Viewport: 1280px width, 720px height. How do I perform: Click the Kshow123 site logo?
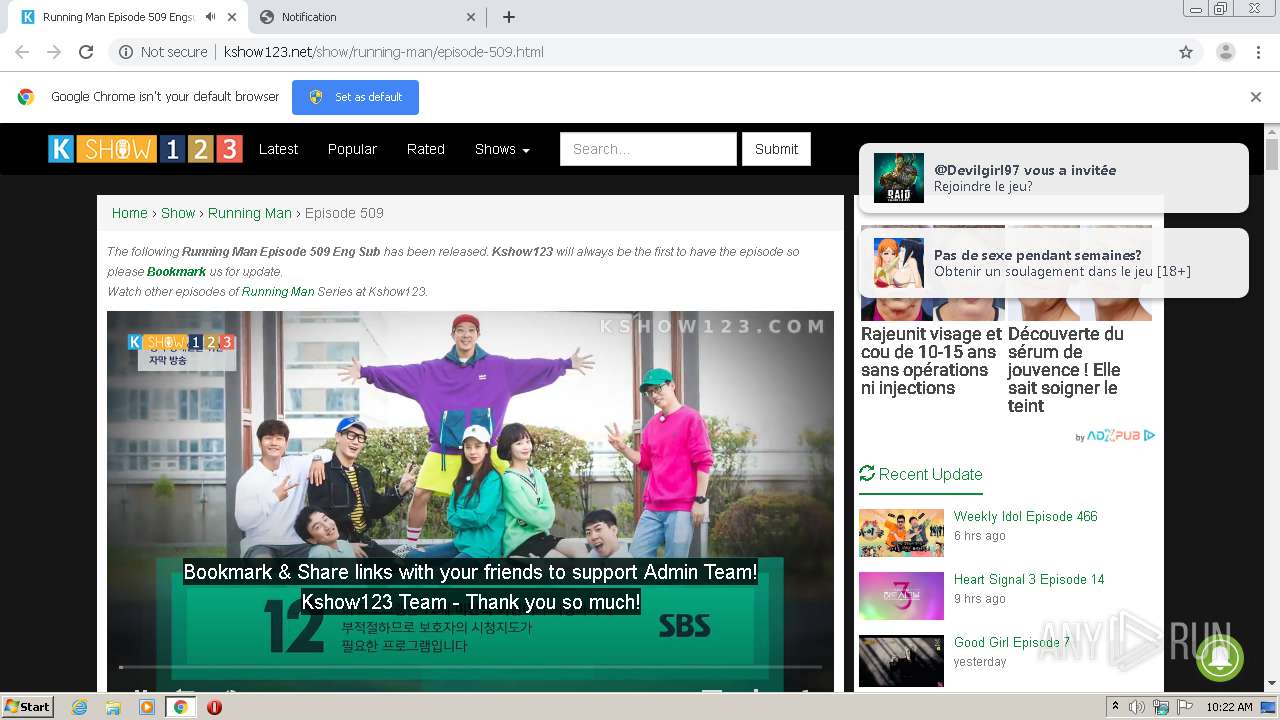coord(146,149)
